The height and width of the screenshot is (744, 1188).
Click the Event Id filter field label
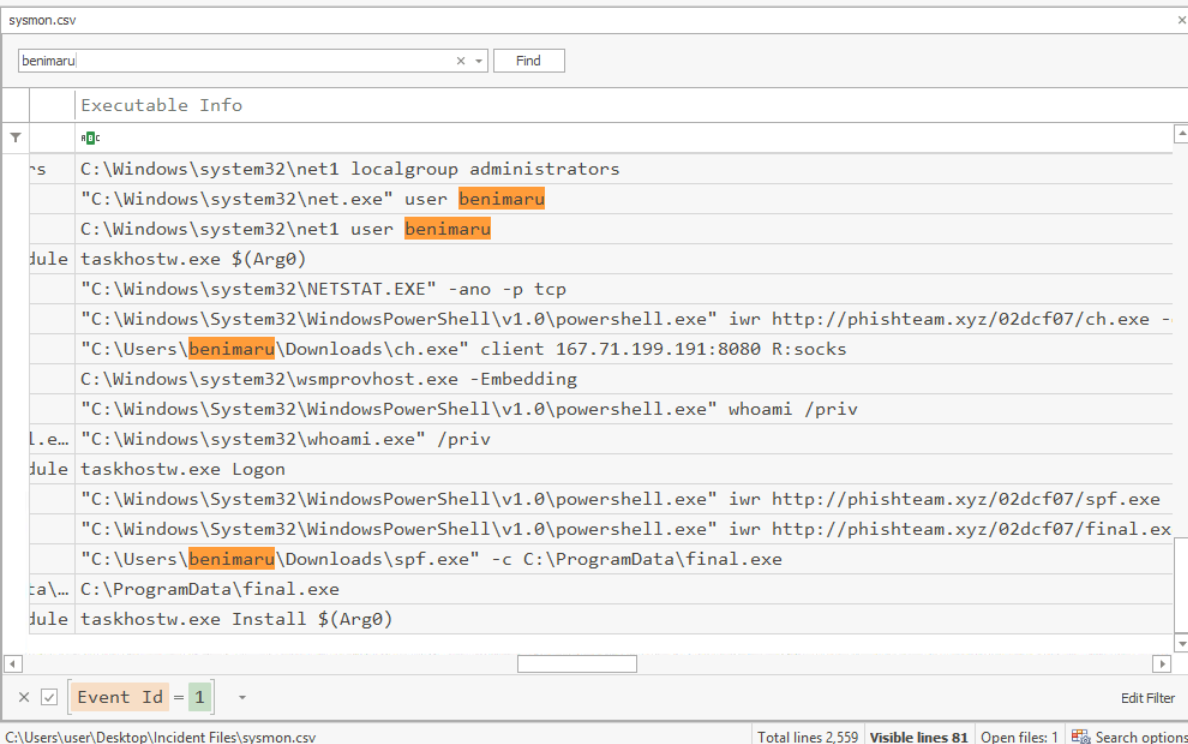(120, 697)
